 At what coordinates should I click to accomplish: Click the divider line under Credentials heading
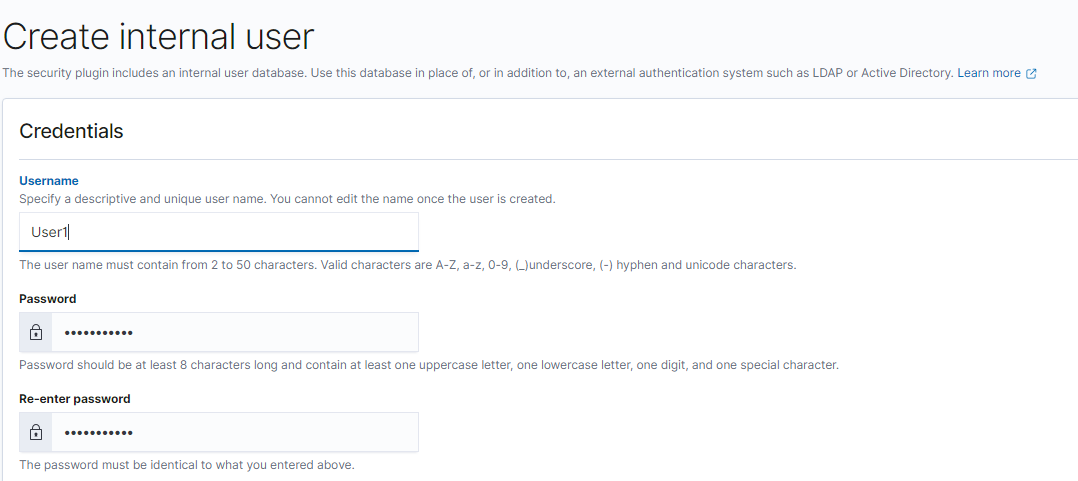pos(549,159)
